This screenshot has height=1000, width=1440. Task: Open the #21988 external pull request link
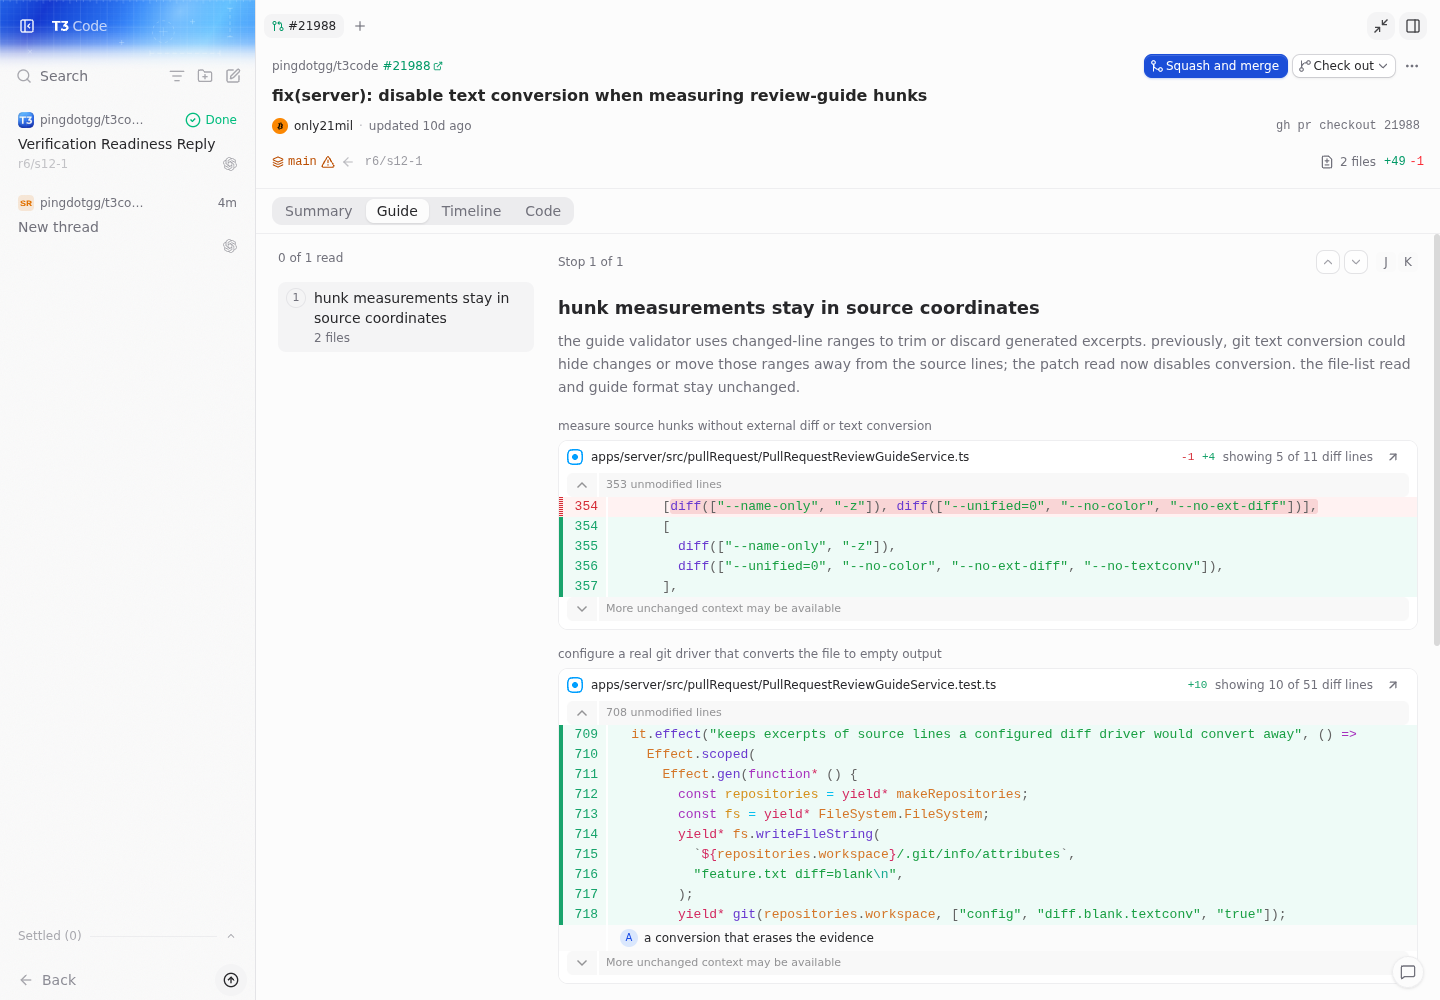(x=412, y=66)
